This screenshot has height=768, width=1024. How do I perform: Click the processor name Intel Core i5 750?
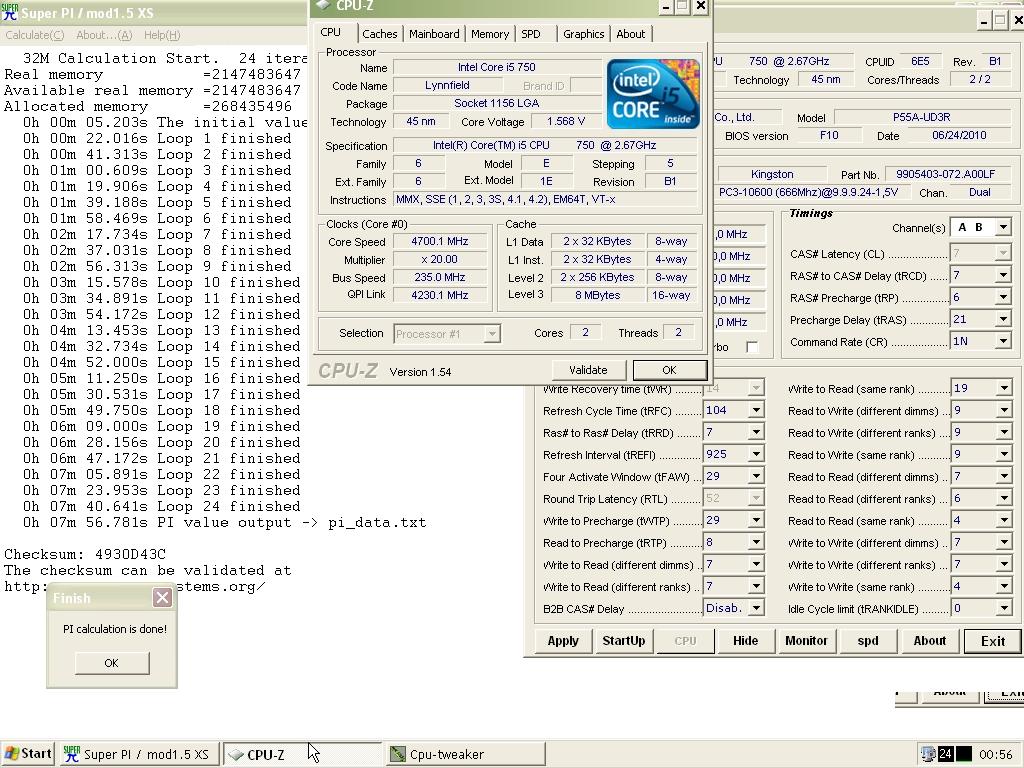point(496,67)
